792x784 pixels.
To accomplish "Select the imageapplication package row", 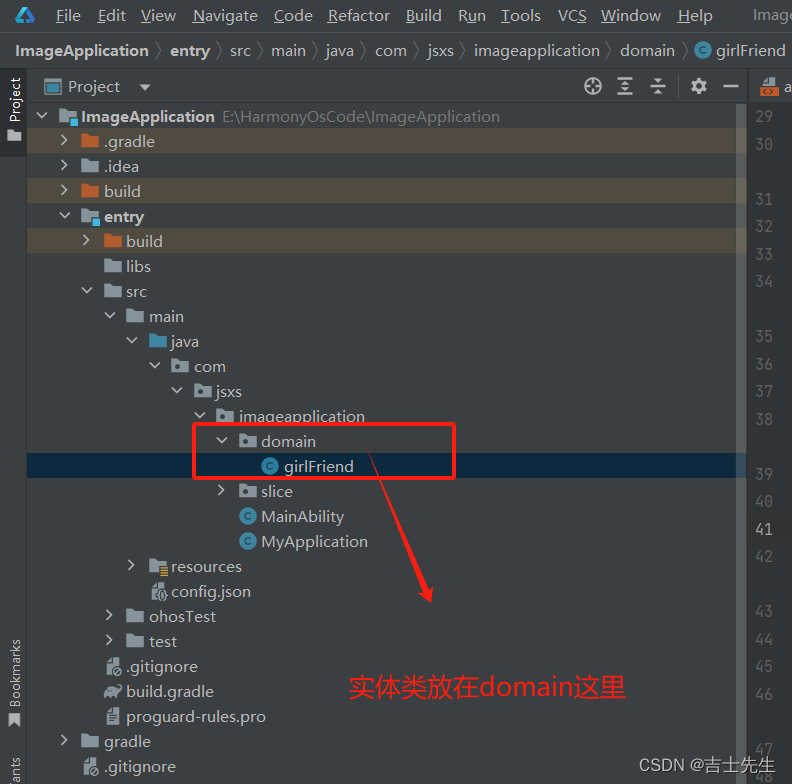I will click(x=386, y=416).
